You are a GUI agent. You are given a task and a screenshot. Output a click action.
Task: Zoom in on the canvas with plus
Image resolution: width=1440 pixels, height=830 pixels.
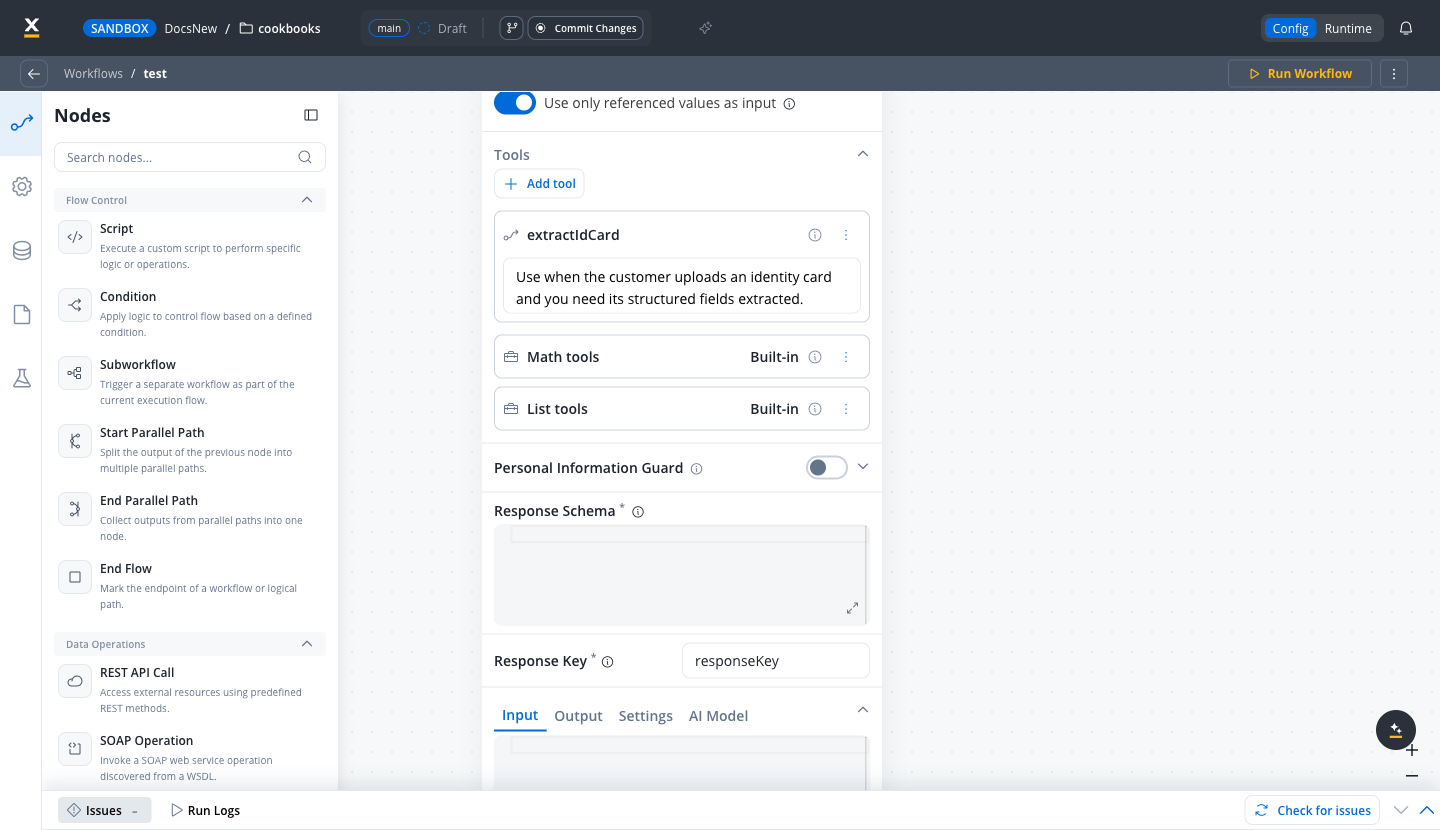[x=1412, y=750]
